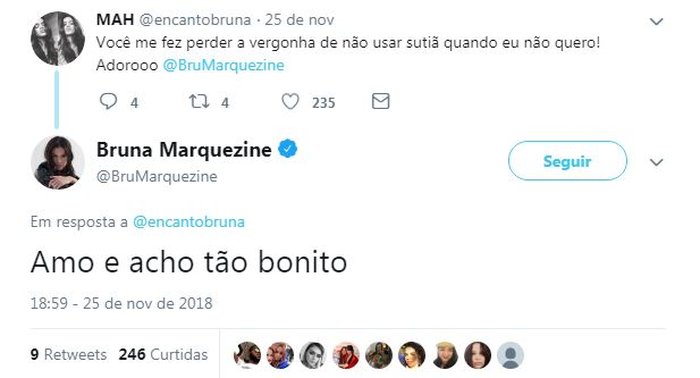Open the @BruMarquezine mention link
This screenshot has height=378, width=700.
tap(224, 65)
